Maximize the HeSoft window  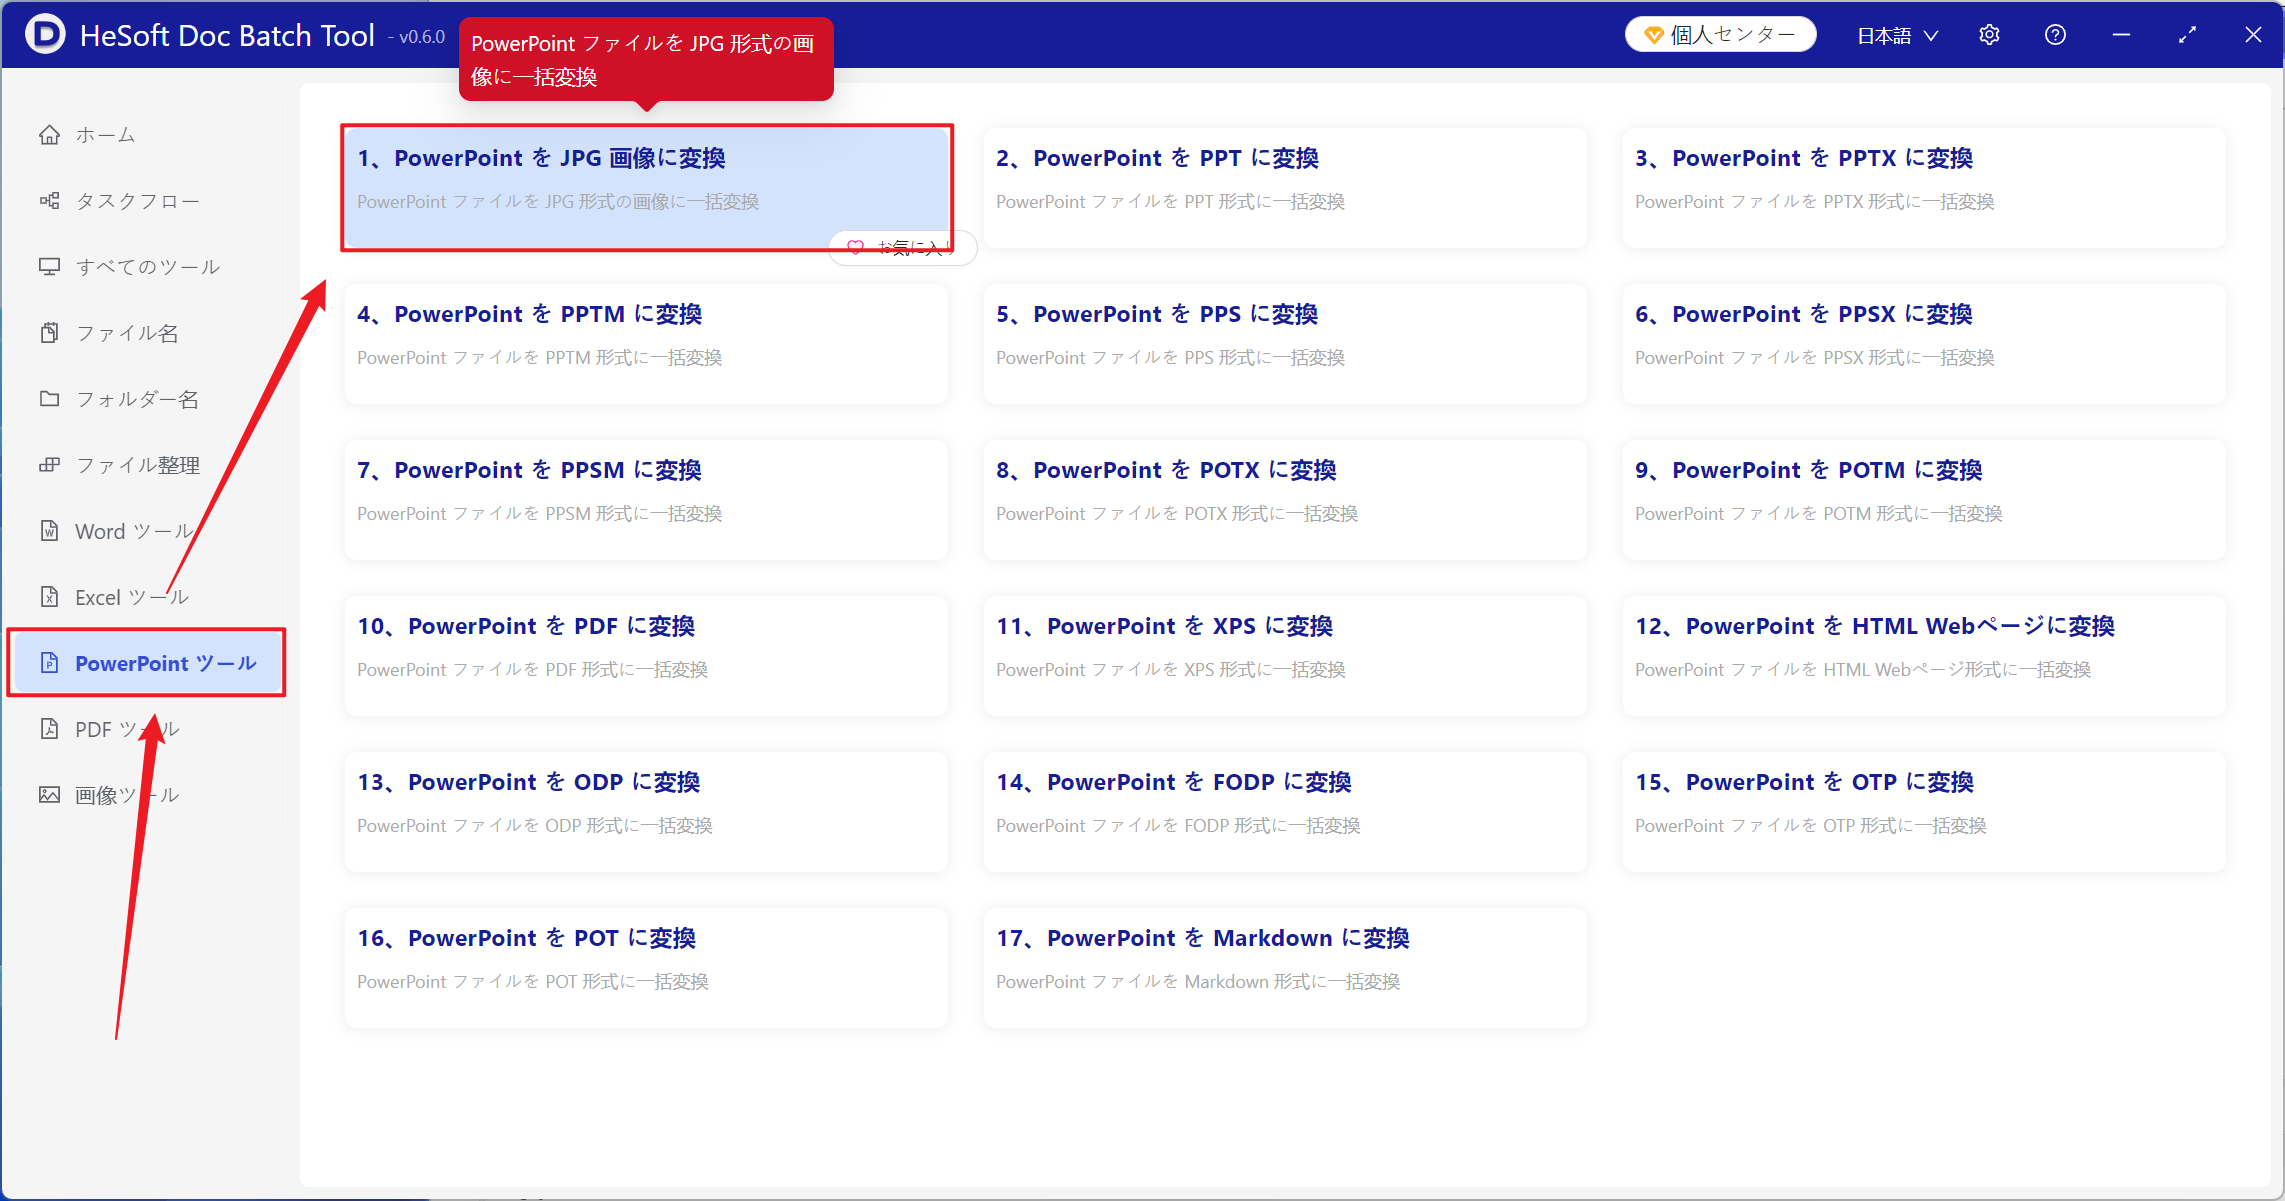click(2187, 35)
